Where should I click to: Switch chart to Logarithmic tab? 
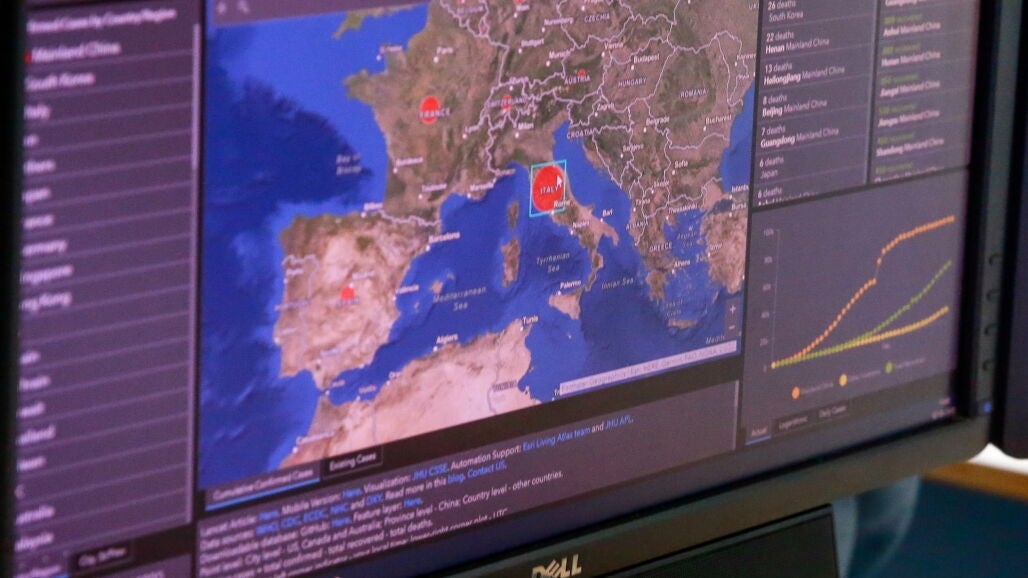click(791, 422)
